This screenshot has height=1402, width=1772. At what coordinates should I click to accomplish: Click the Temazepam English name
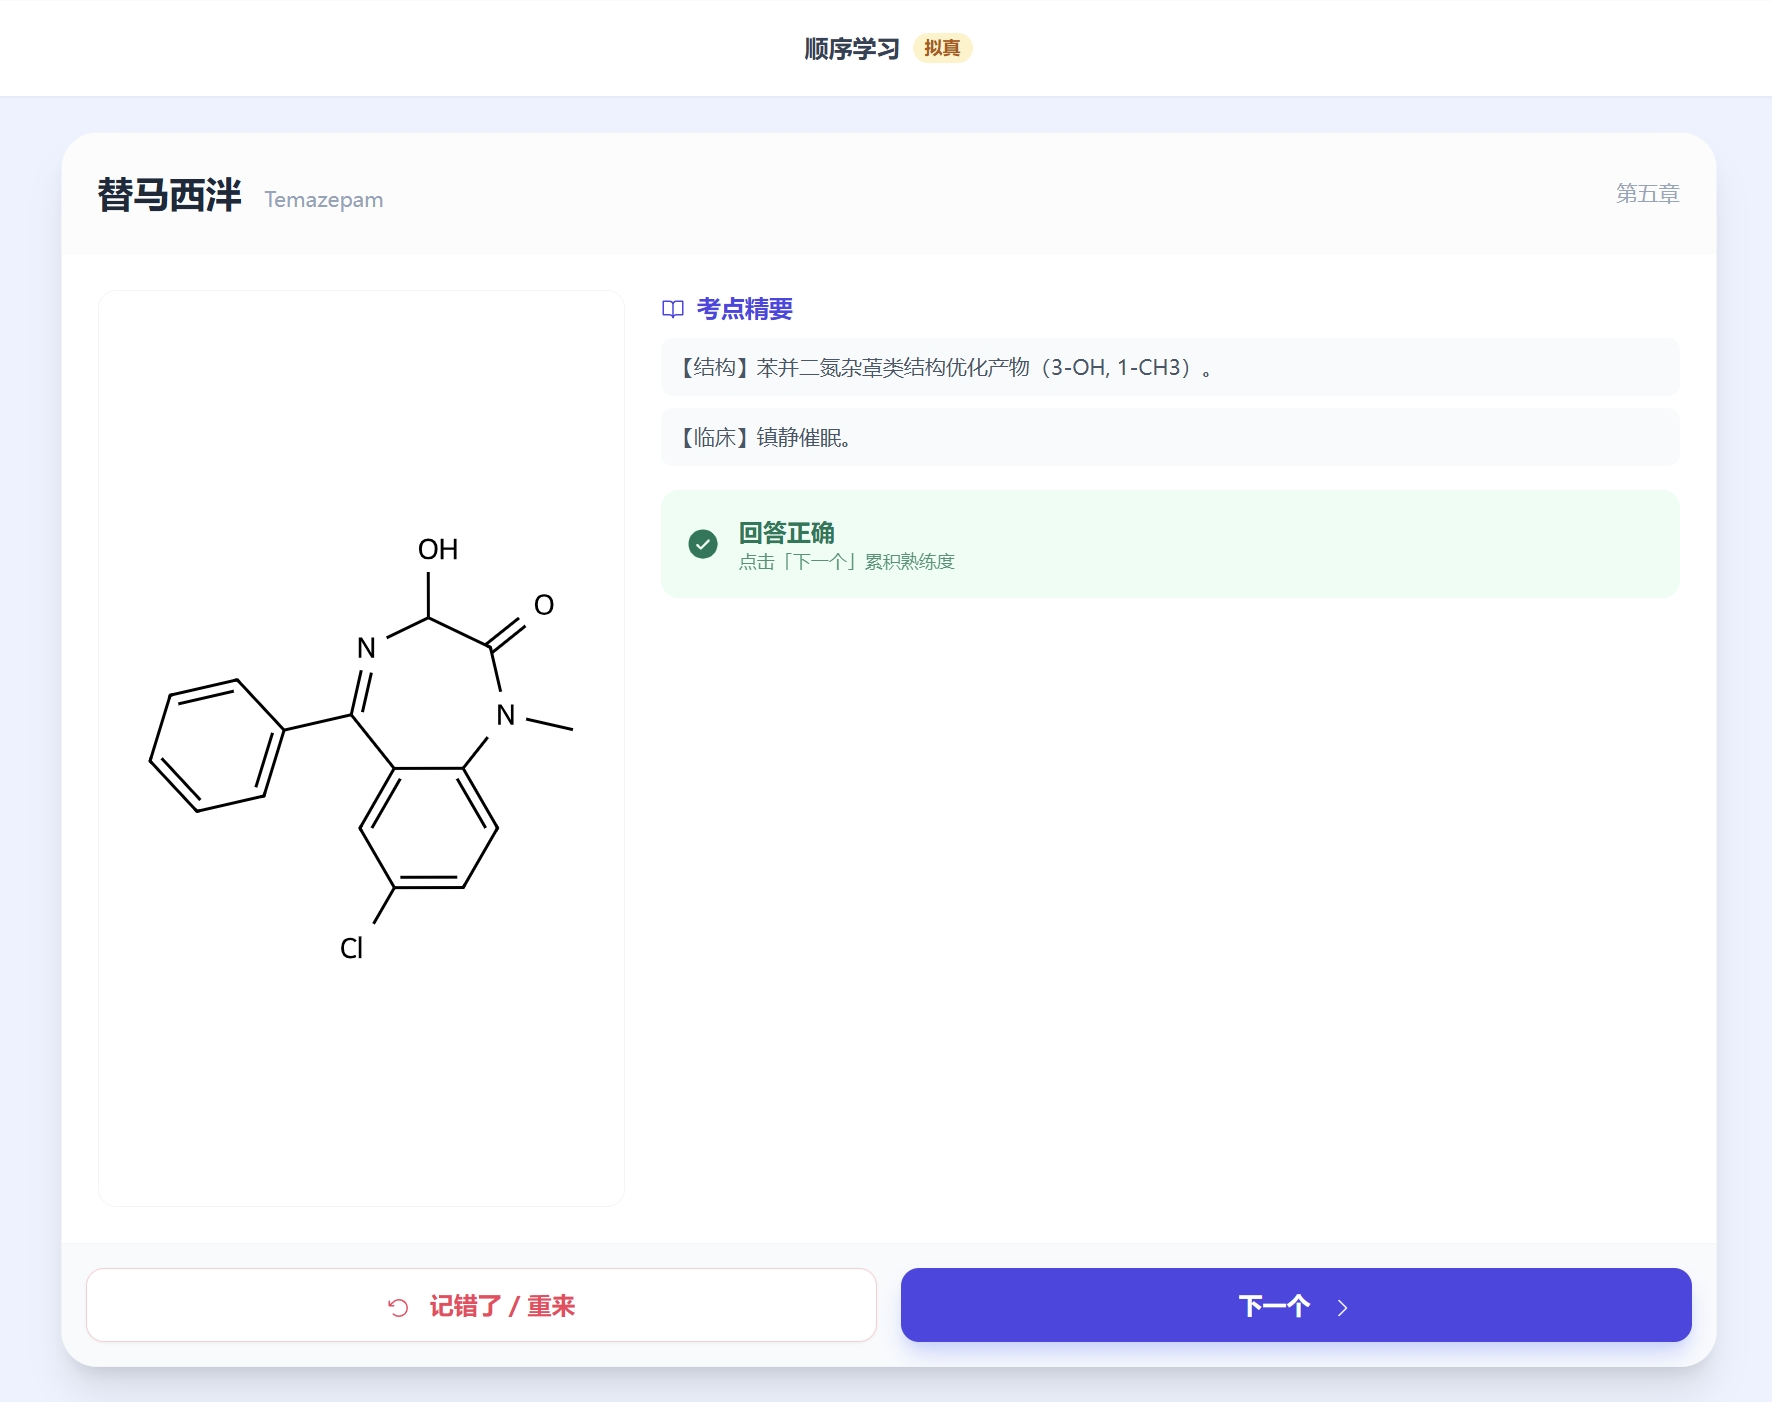tap(323, 200)
